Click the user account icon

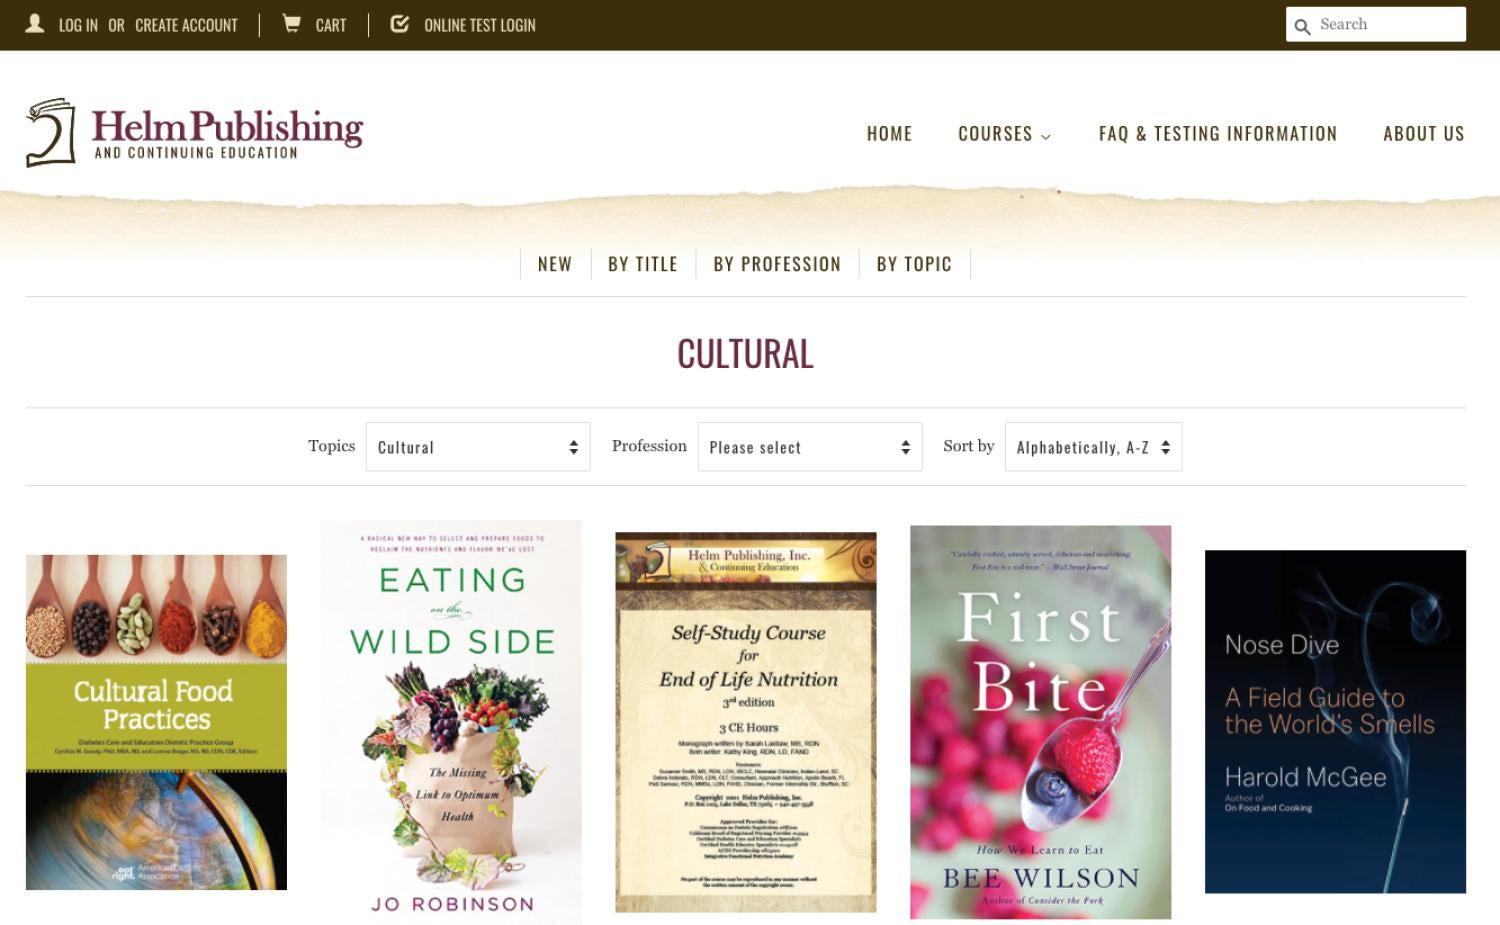(35, 23)
